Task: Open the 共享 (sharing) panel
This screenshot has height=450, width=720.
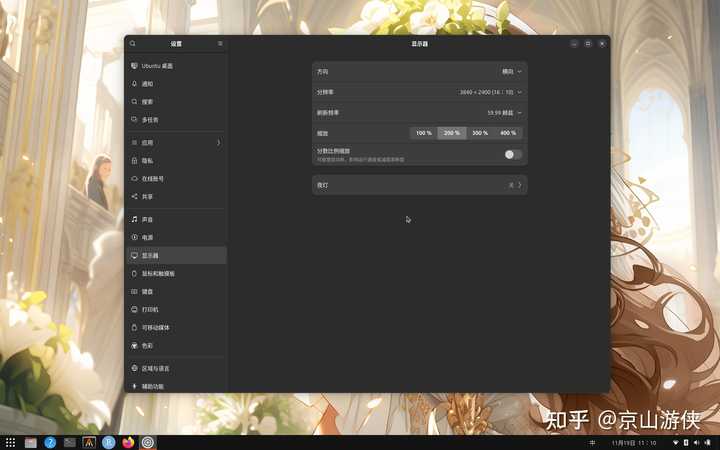Action: [177, 197]
